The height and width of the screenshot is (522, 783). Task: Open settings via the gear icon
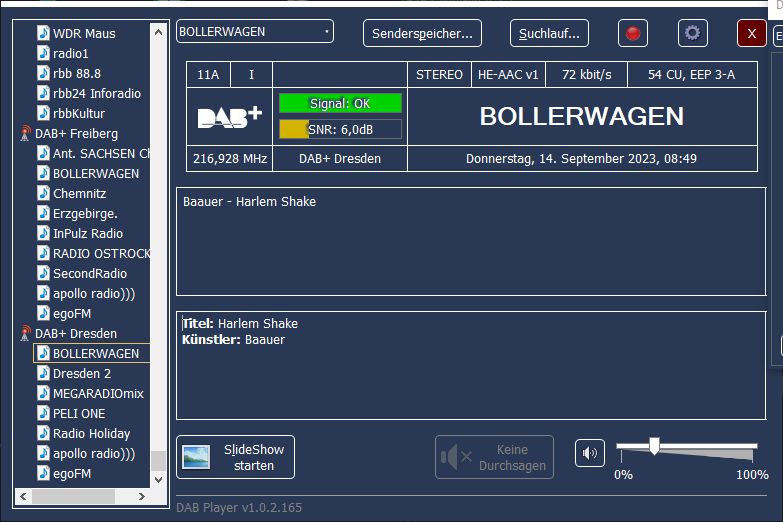[x=692, y=33]
